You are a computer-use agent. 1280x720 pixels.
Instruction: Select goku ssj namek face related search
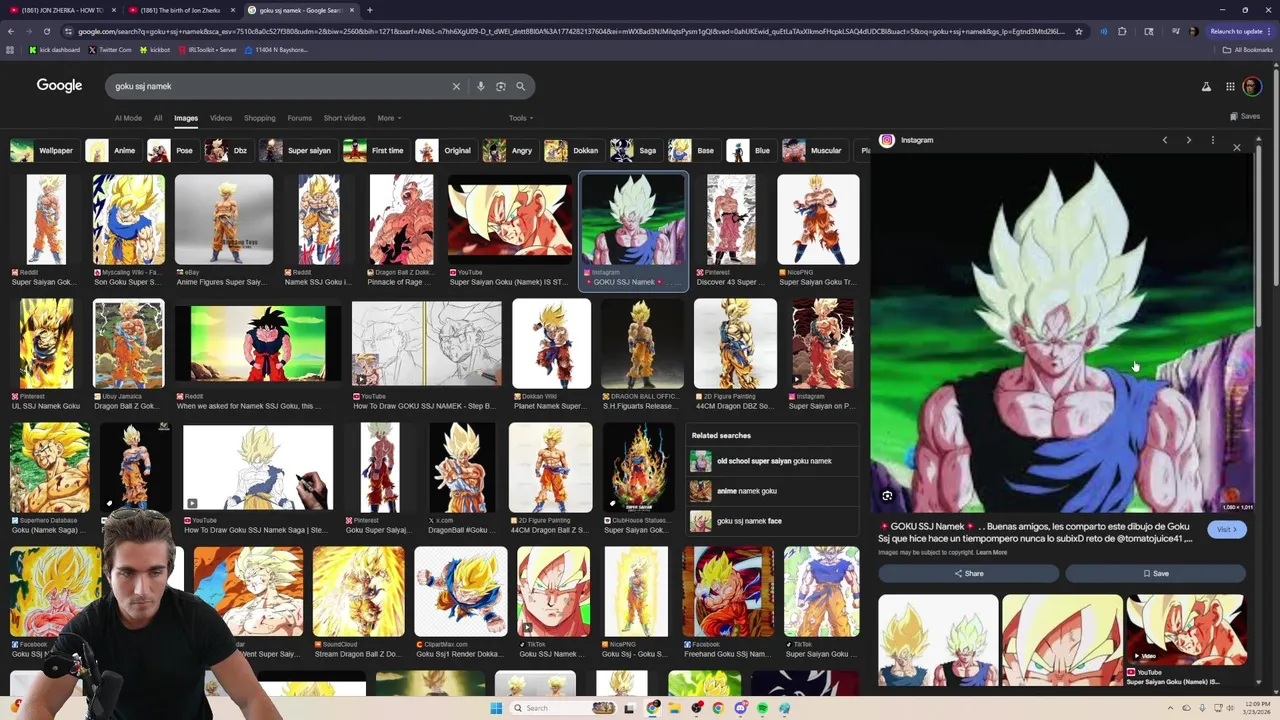773,521
